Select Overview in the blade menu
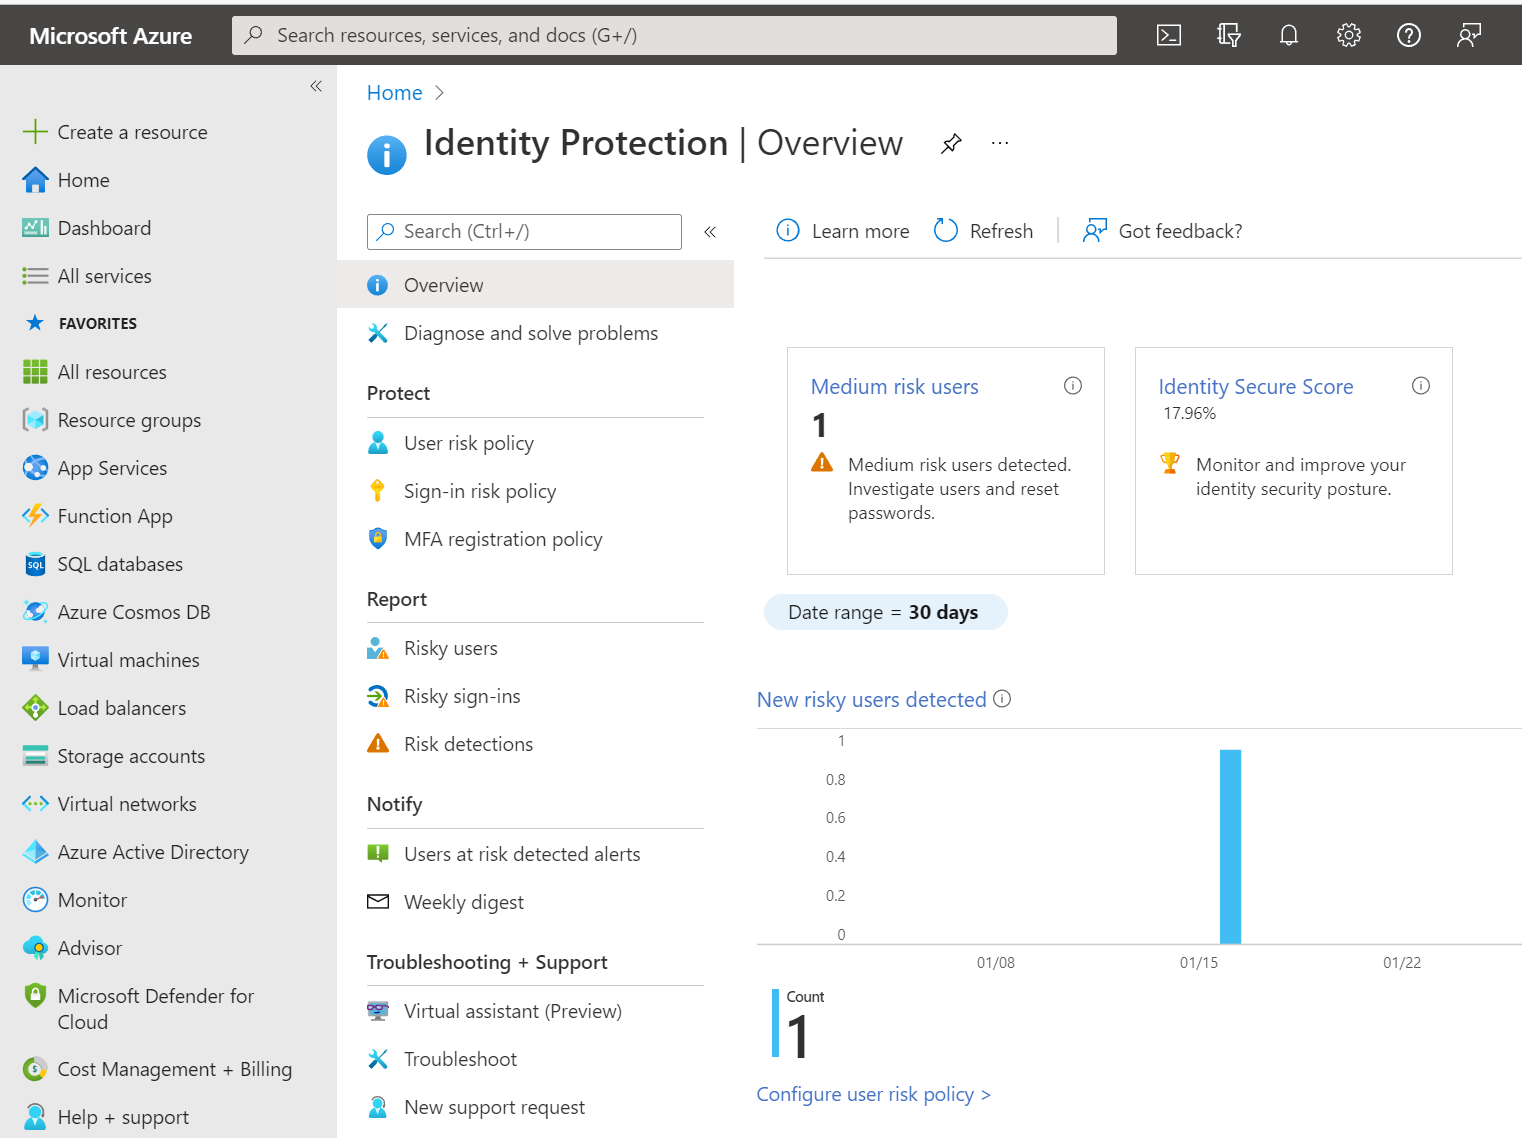Screen dimensions: 1522x1138 [535, 285]
